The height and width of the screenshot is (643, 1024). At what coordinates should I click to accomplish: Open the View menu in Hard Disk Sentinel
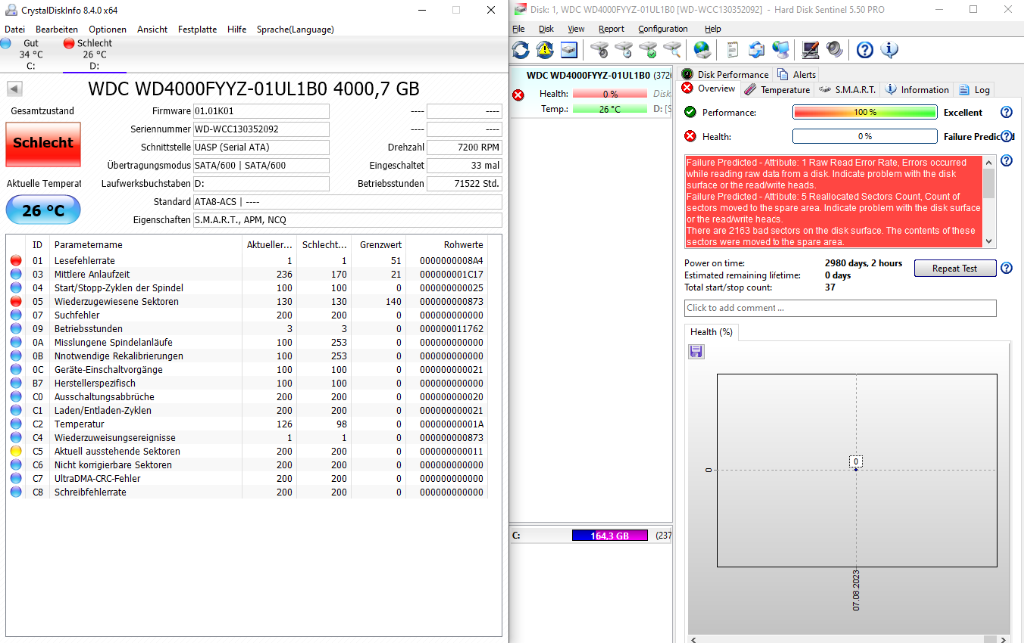(575, 29)
